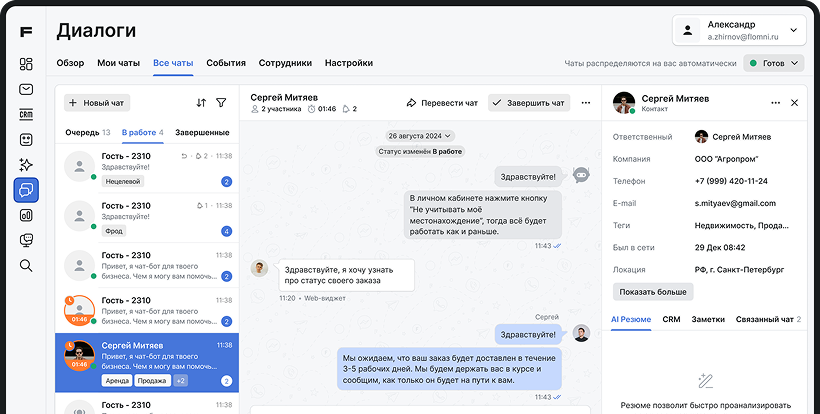Click the search magnifier in sidebar
Screen dimensions: 820x414
pos(26,265)
